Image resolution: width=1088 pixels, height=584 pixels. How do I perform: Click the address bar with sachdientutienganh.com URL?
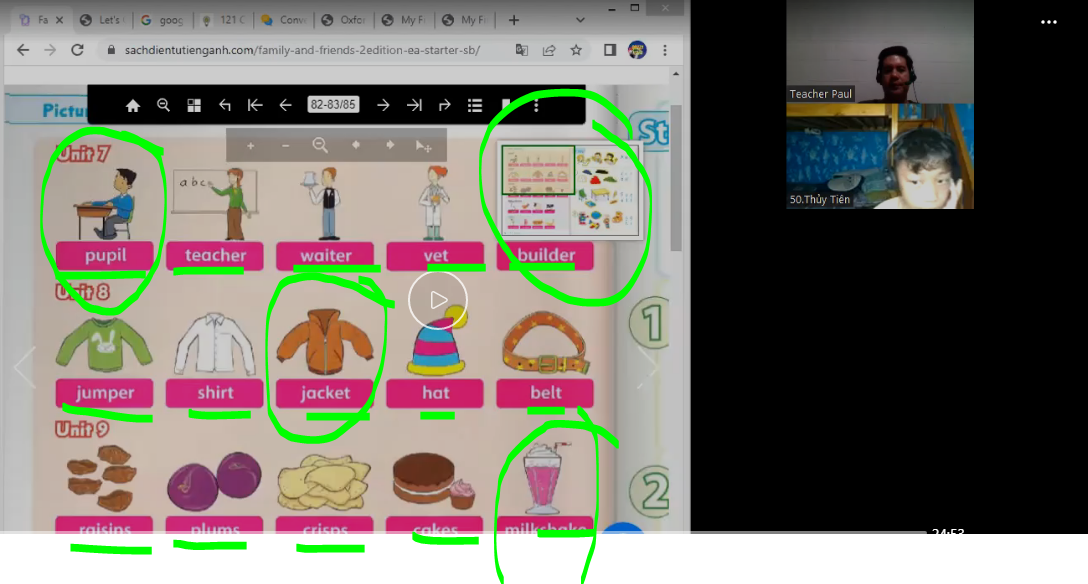pyautogui.click(x=303, y=50)
